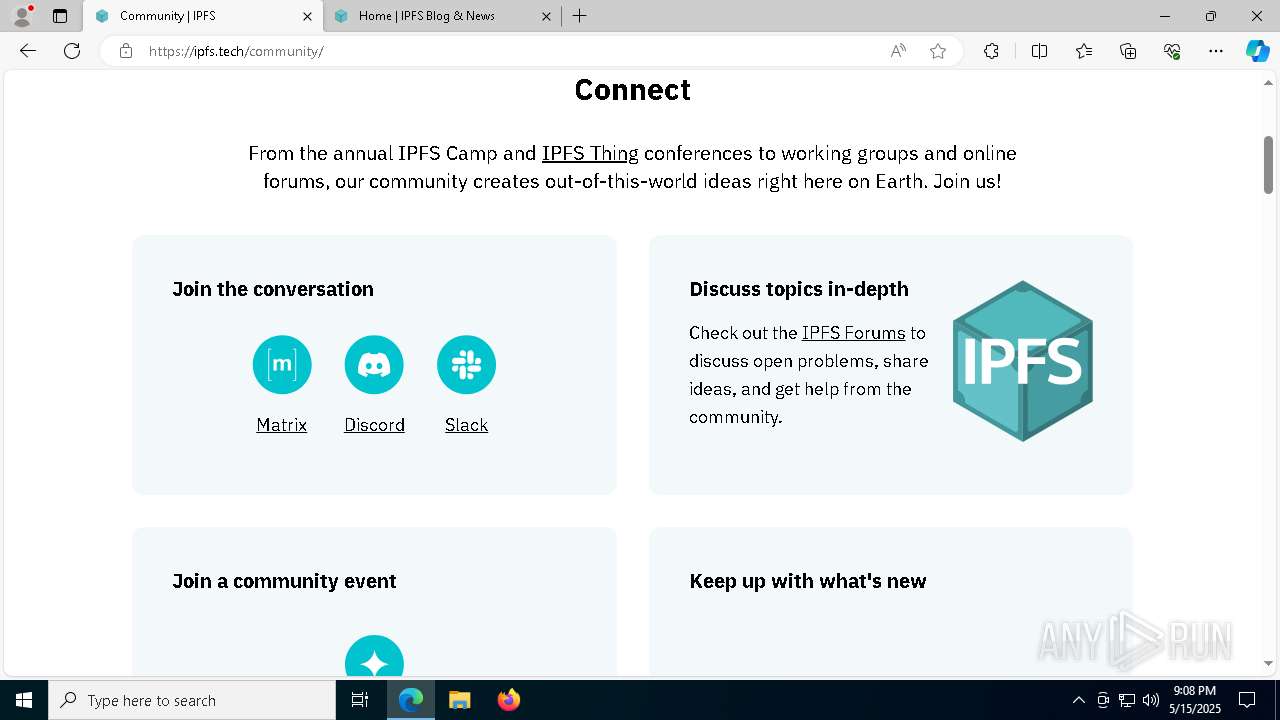Click the Slack text link
This screenshot has height=720, width=1280.
466,425
